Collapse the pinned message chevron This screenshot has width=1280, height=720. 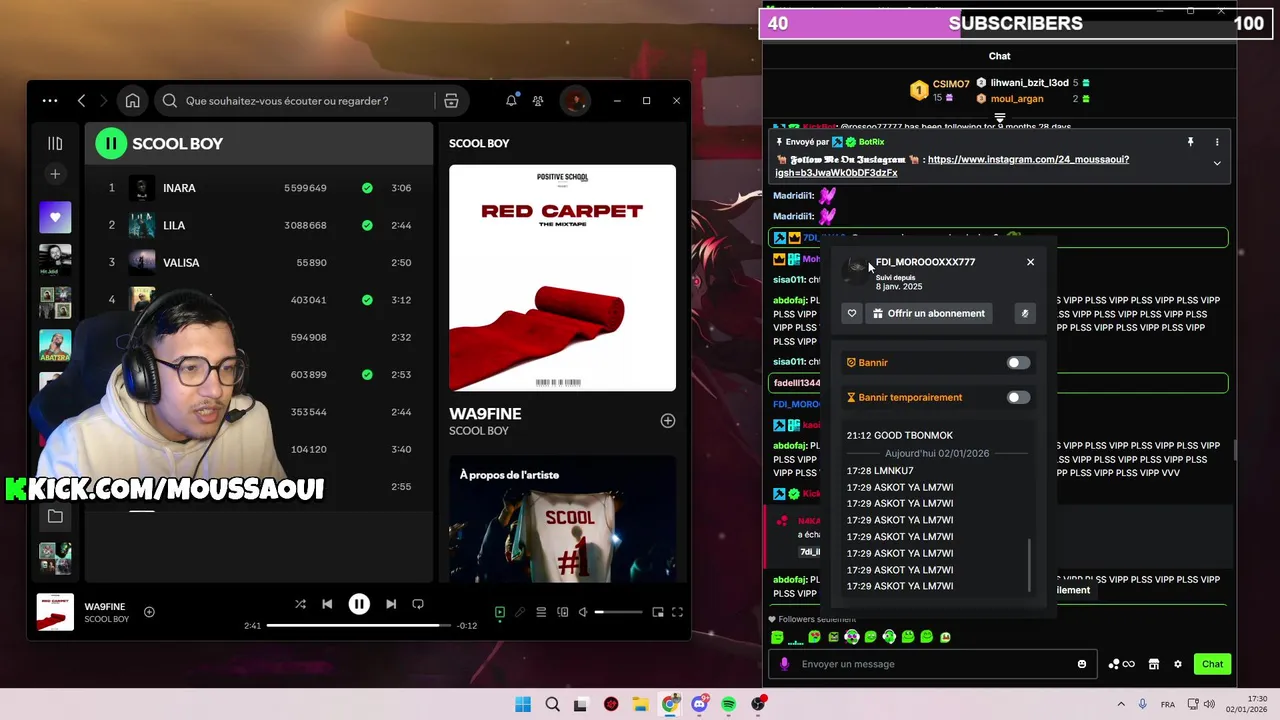[x=1217, y=163]
